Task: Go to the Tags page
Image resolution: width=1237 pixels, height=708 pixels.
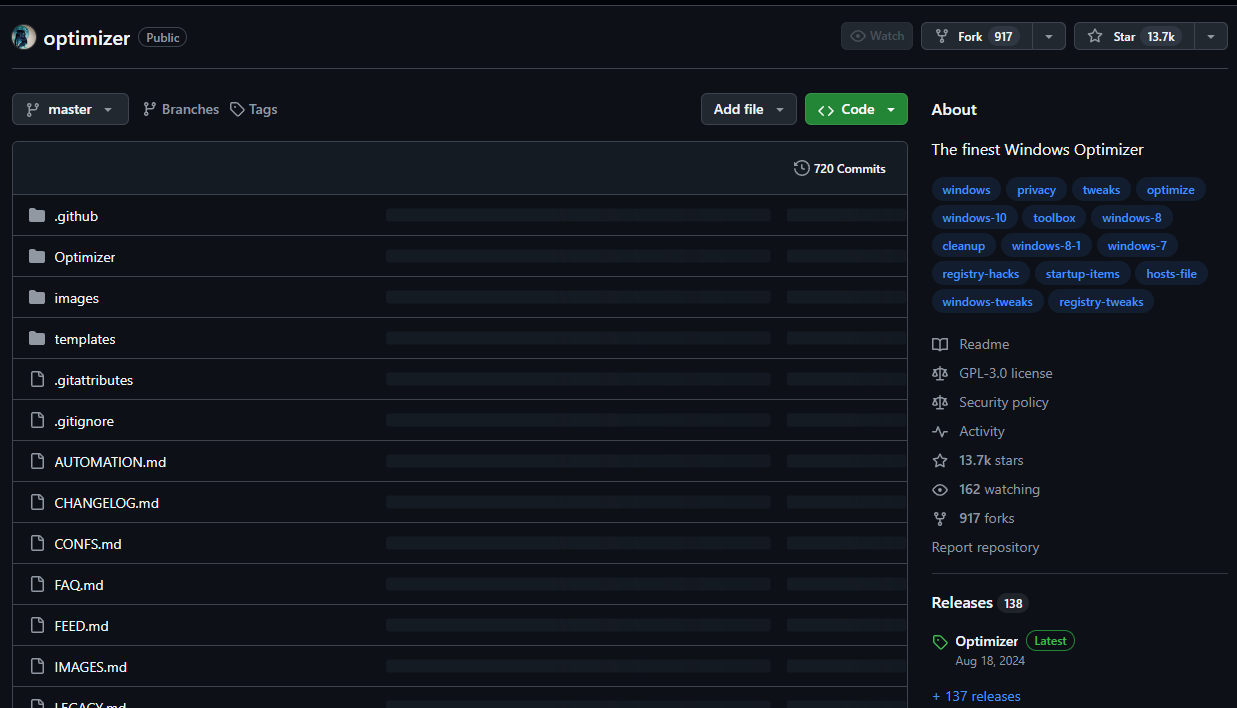Action: point(254,109)
